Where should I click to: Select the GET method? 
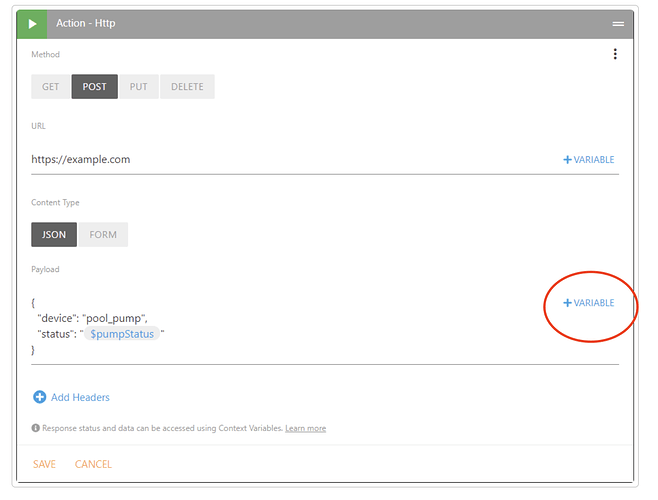point(50,86)
